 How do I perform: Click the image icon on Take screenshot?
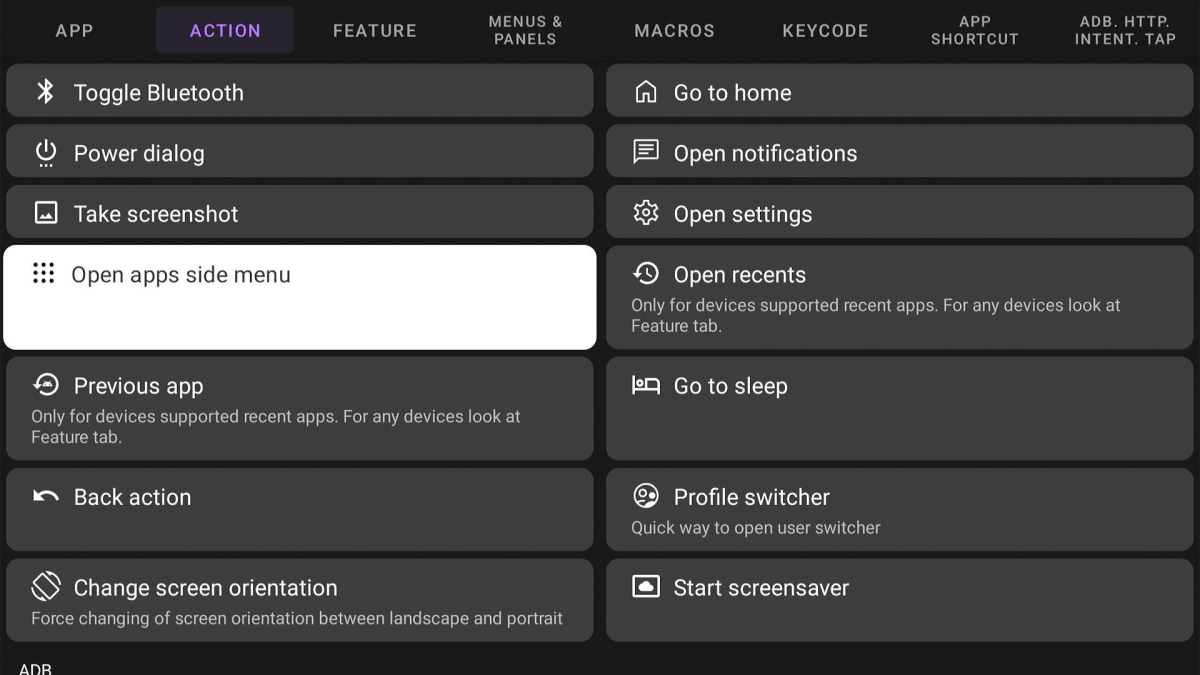46,213
